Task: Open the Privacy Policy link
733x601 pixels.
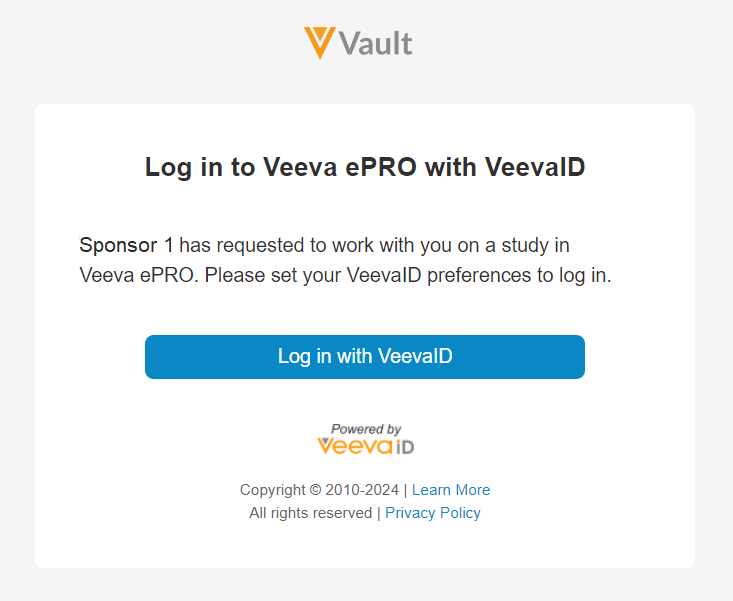Action: pos(433,513)
